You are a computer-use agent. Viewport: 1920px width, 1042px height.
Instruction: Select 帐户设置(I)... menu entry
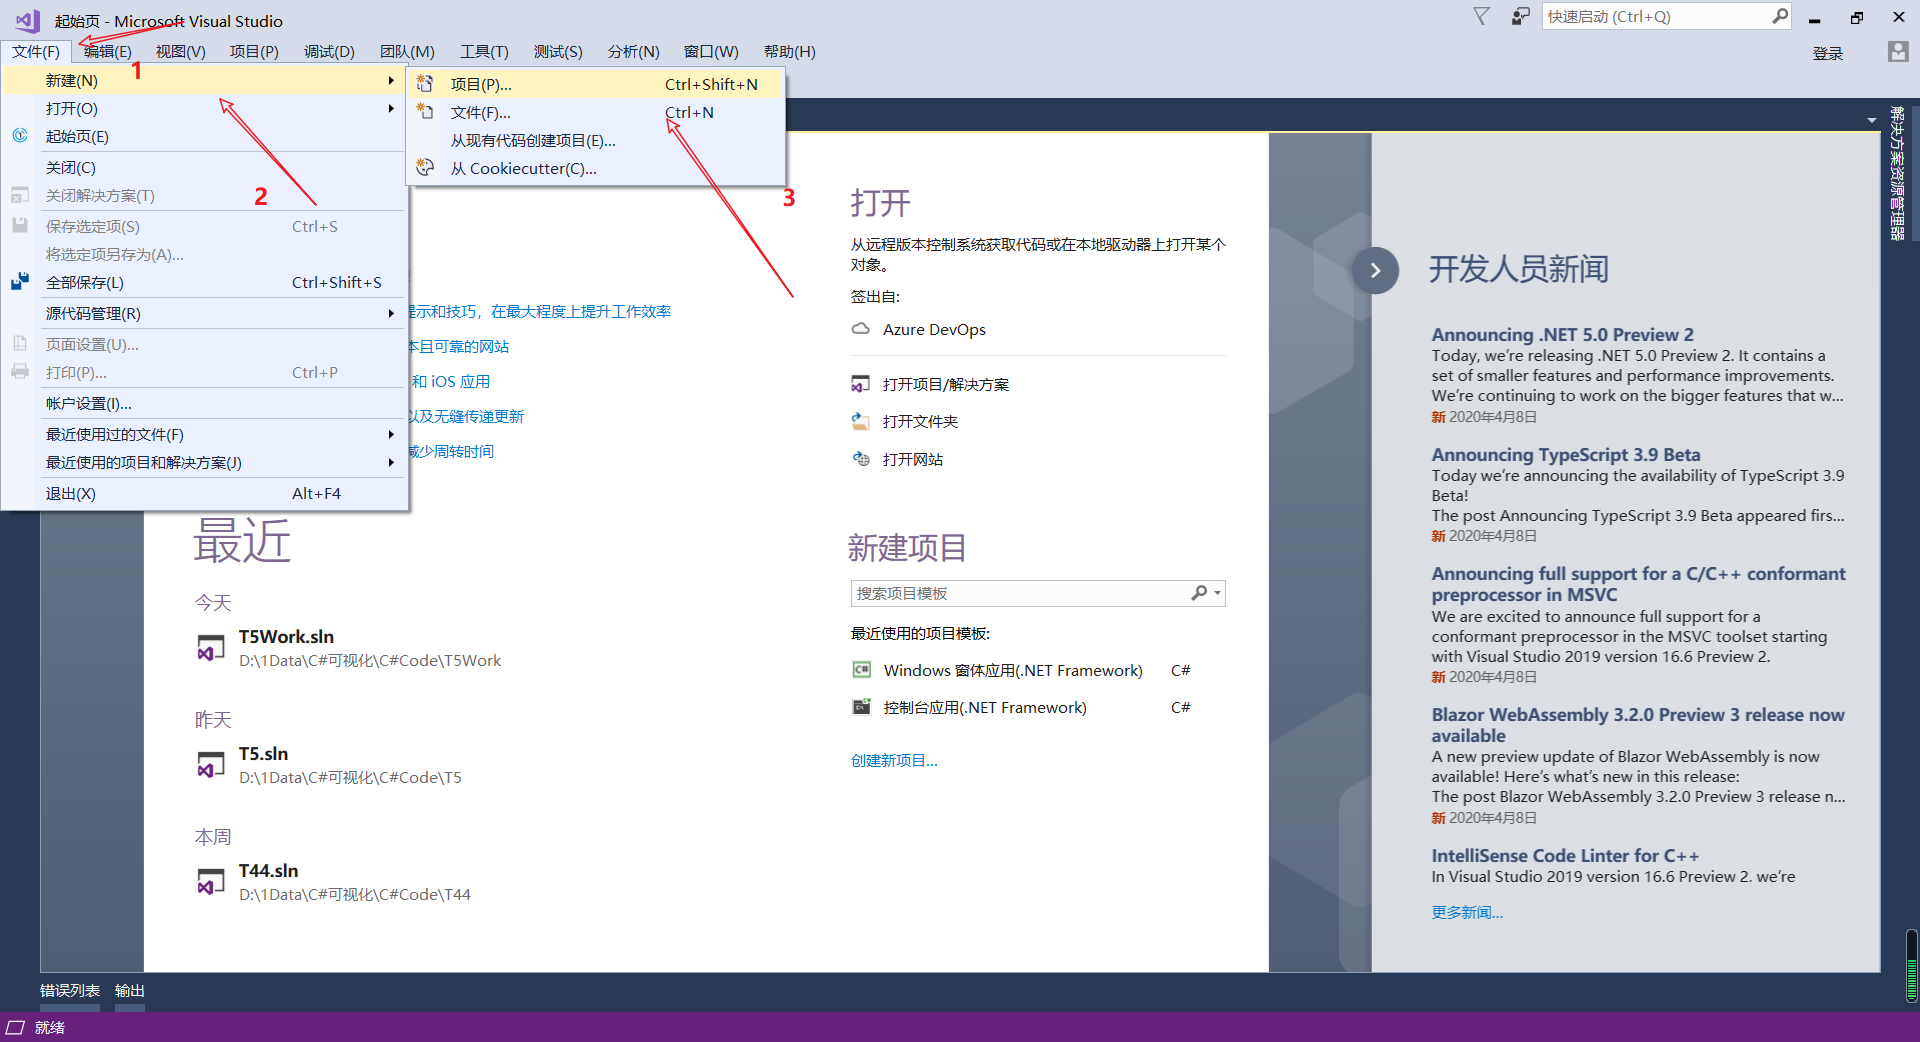(x=204, y=403)
